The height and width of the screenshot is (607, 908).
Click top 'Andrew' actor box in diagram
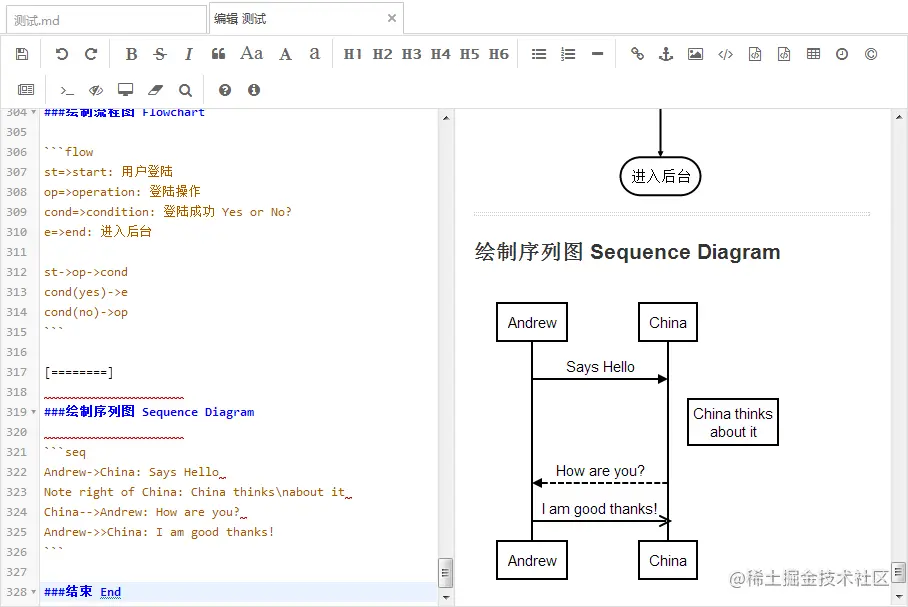tap(532, 322)
